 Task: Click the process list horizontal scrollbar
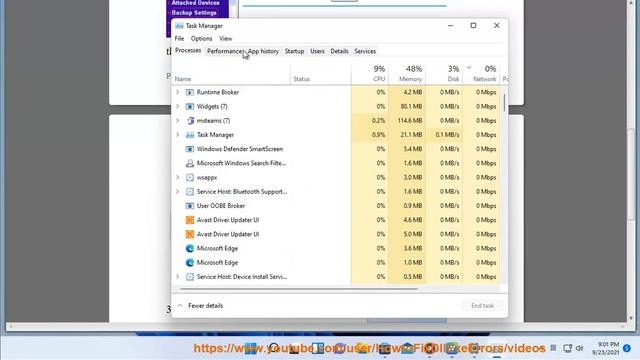pos(299,289)
